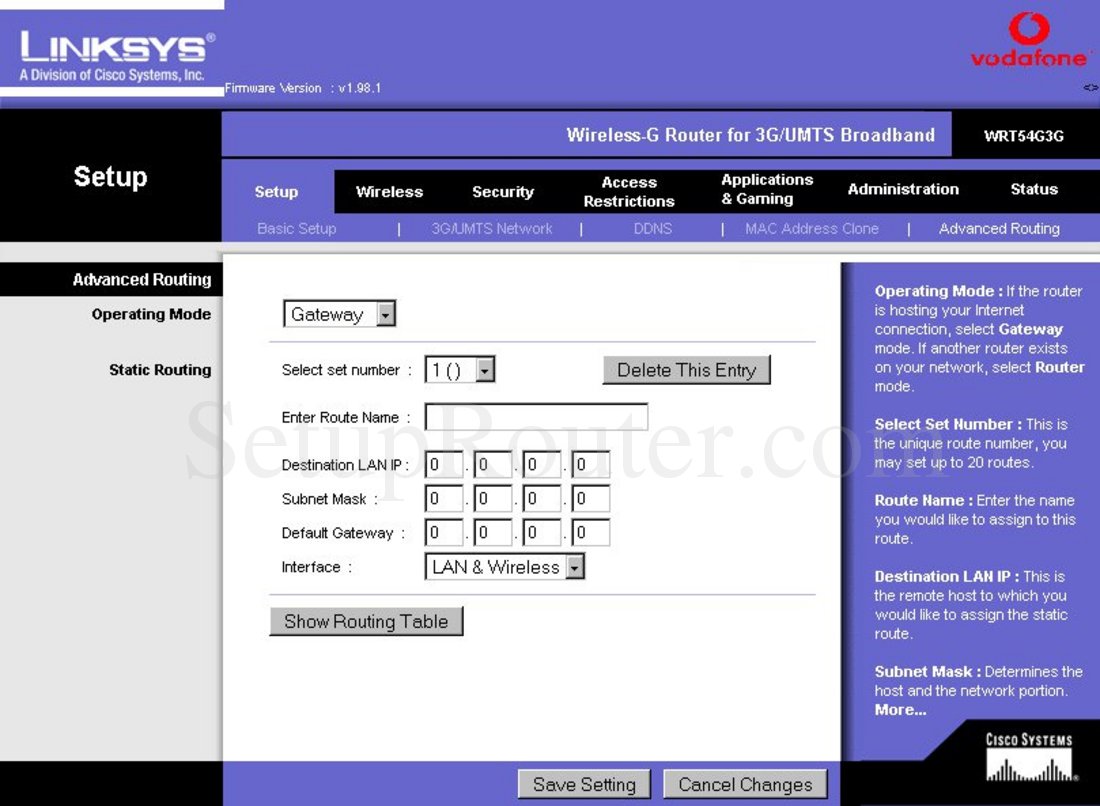The height and width of the screenshot is (806, 1100).
Task: Go to the Access Restrictions tab
Action: tap(629, 192)
